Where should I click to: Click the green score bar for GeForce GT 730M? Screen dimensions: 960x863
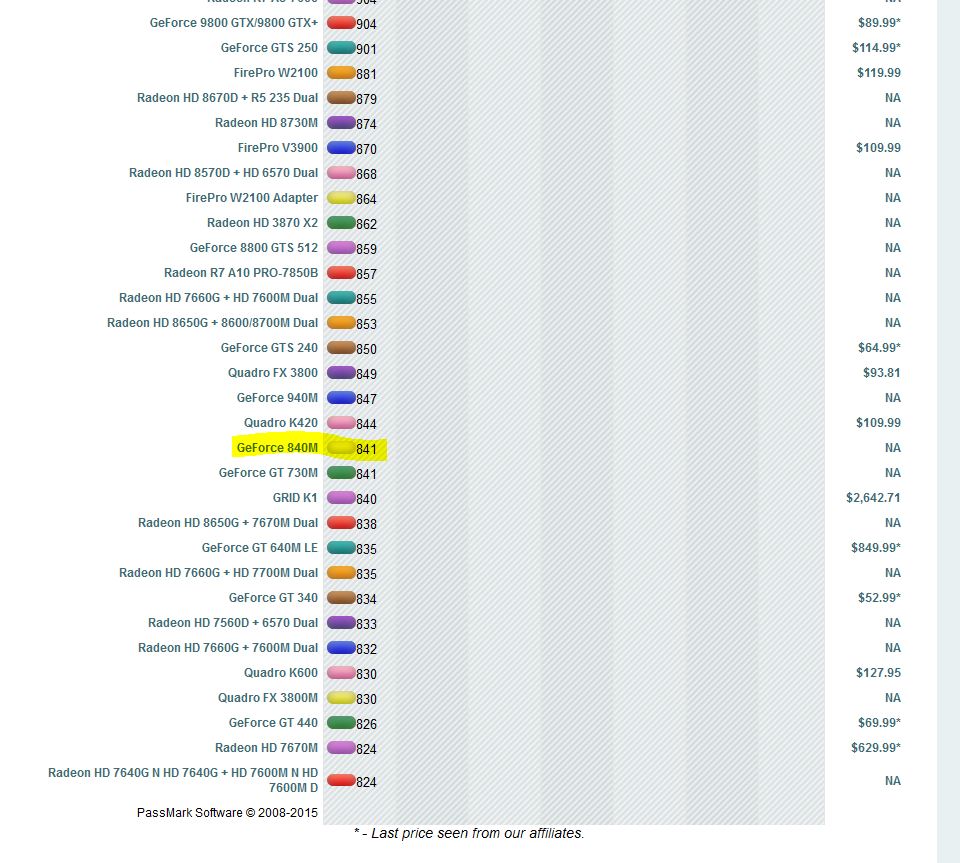click(x=341, y=473)
